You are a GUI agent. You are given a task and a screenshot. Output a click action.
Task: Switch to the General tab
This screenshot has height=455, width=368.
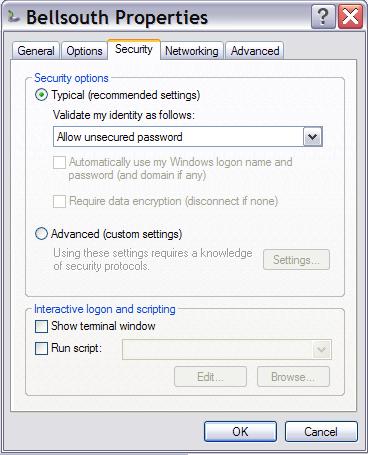[x=36, y=51]
